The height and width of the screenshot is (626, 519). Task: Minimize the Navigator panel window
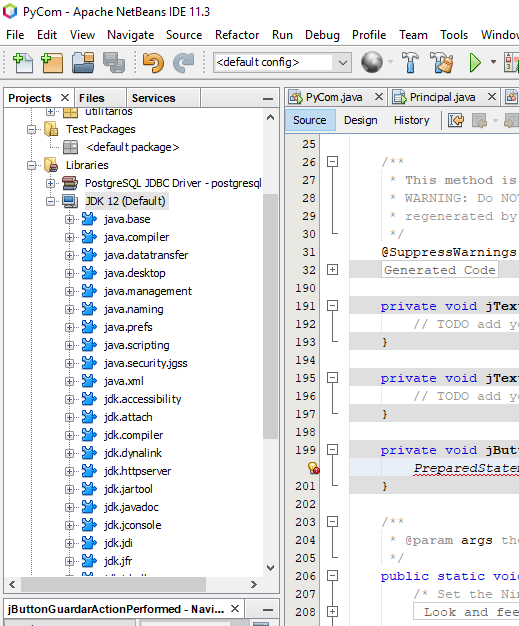[x=268, y=610]
